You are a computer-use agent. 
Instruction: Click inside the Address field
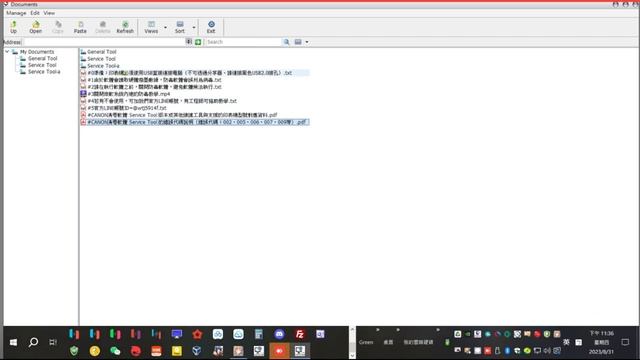click(104, 42)
